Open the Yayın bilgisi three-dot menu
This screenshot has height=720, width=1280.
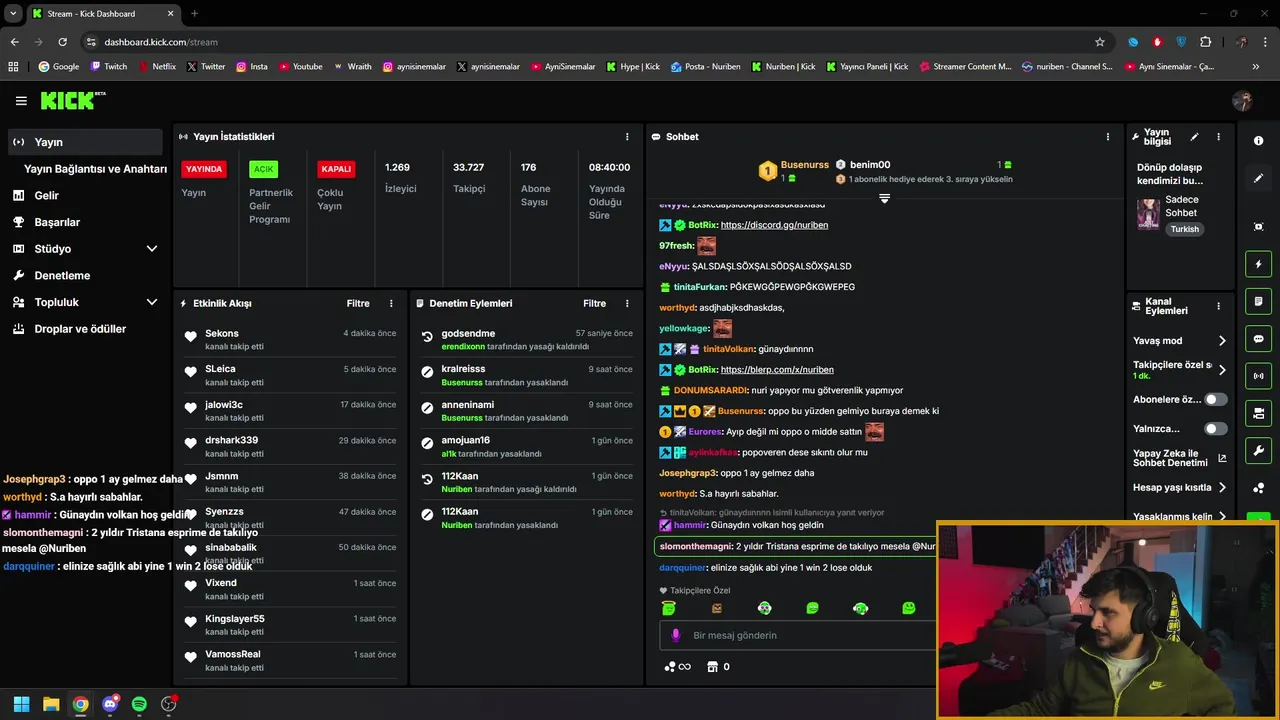(1218, 137)
